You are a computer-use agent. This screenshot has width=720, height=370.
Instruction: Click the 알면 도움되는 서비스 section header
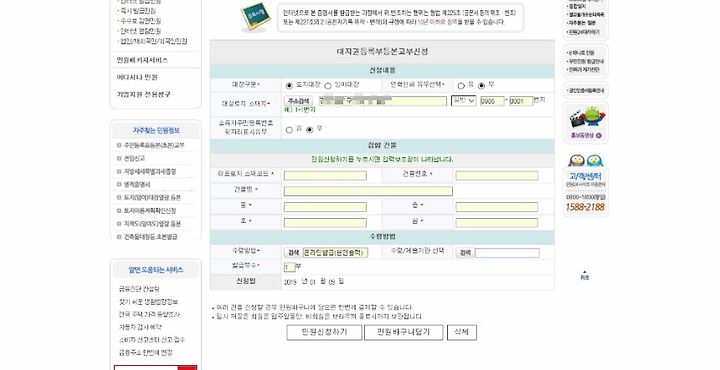(x=156, y=270)
